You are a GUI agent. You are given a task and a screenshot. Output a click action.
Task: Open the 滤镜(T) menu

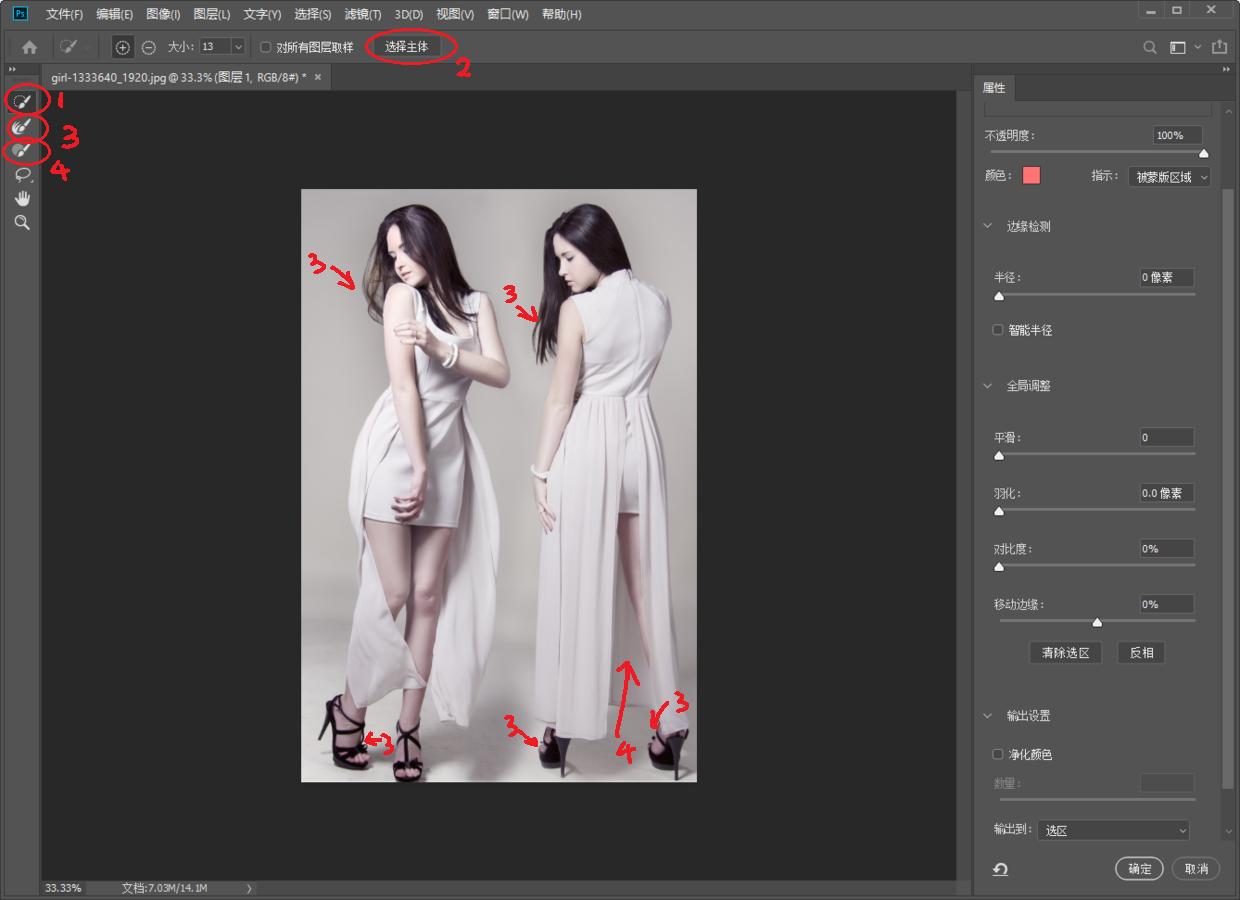pos(362,15)
